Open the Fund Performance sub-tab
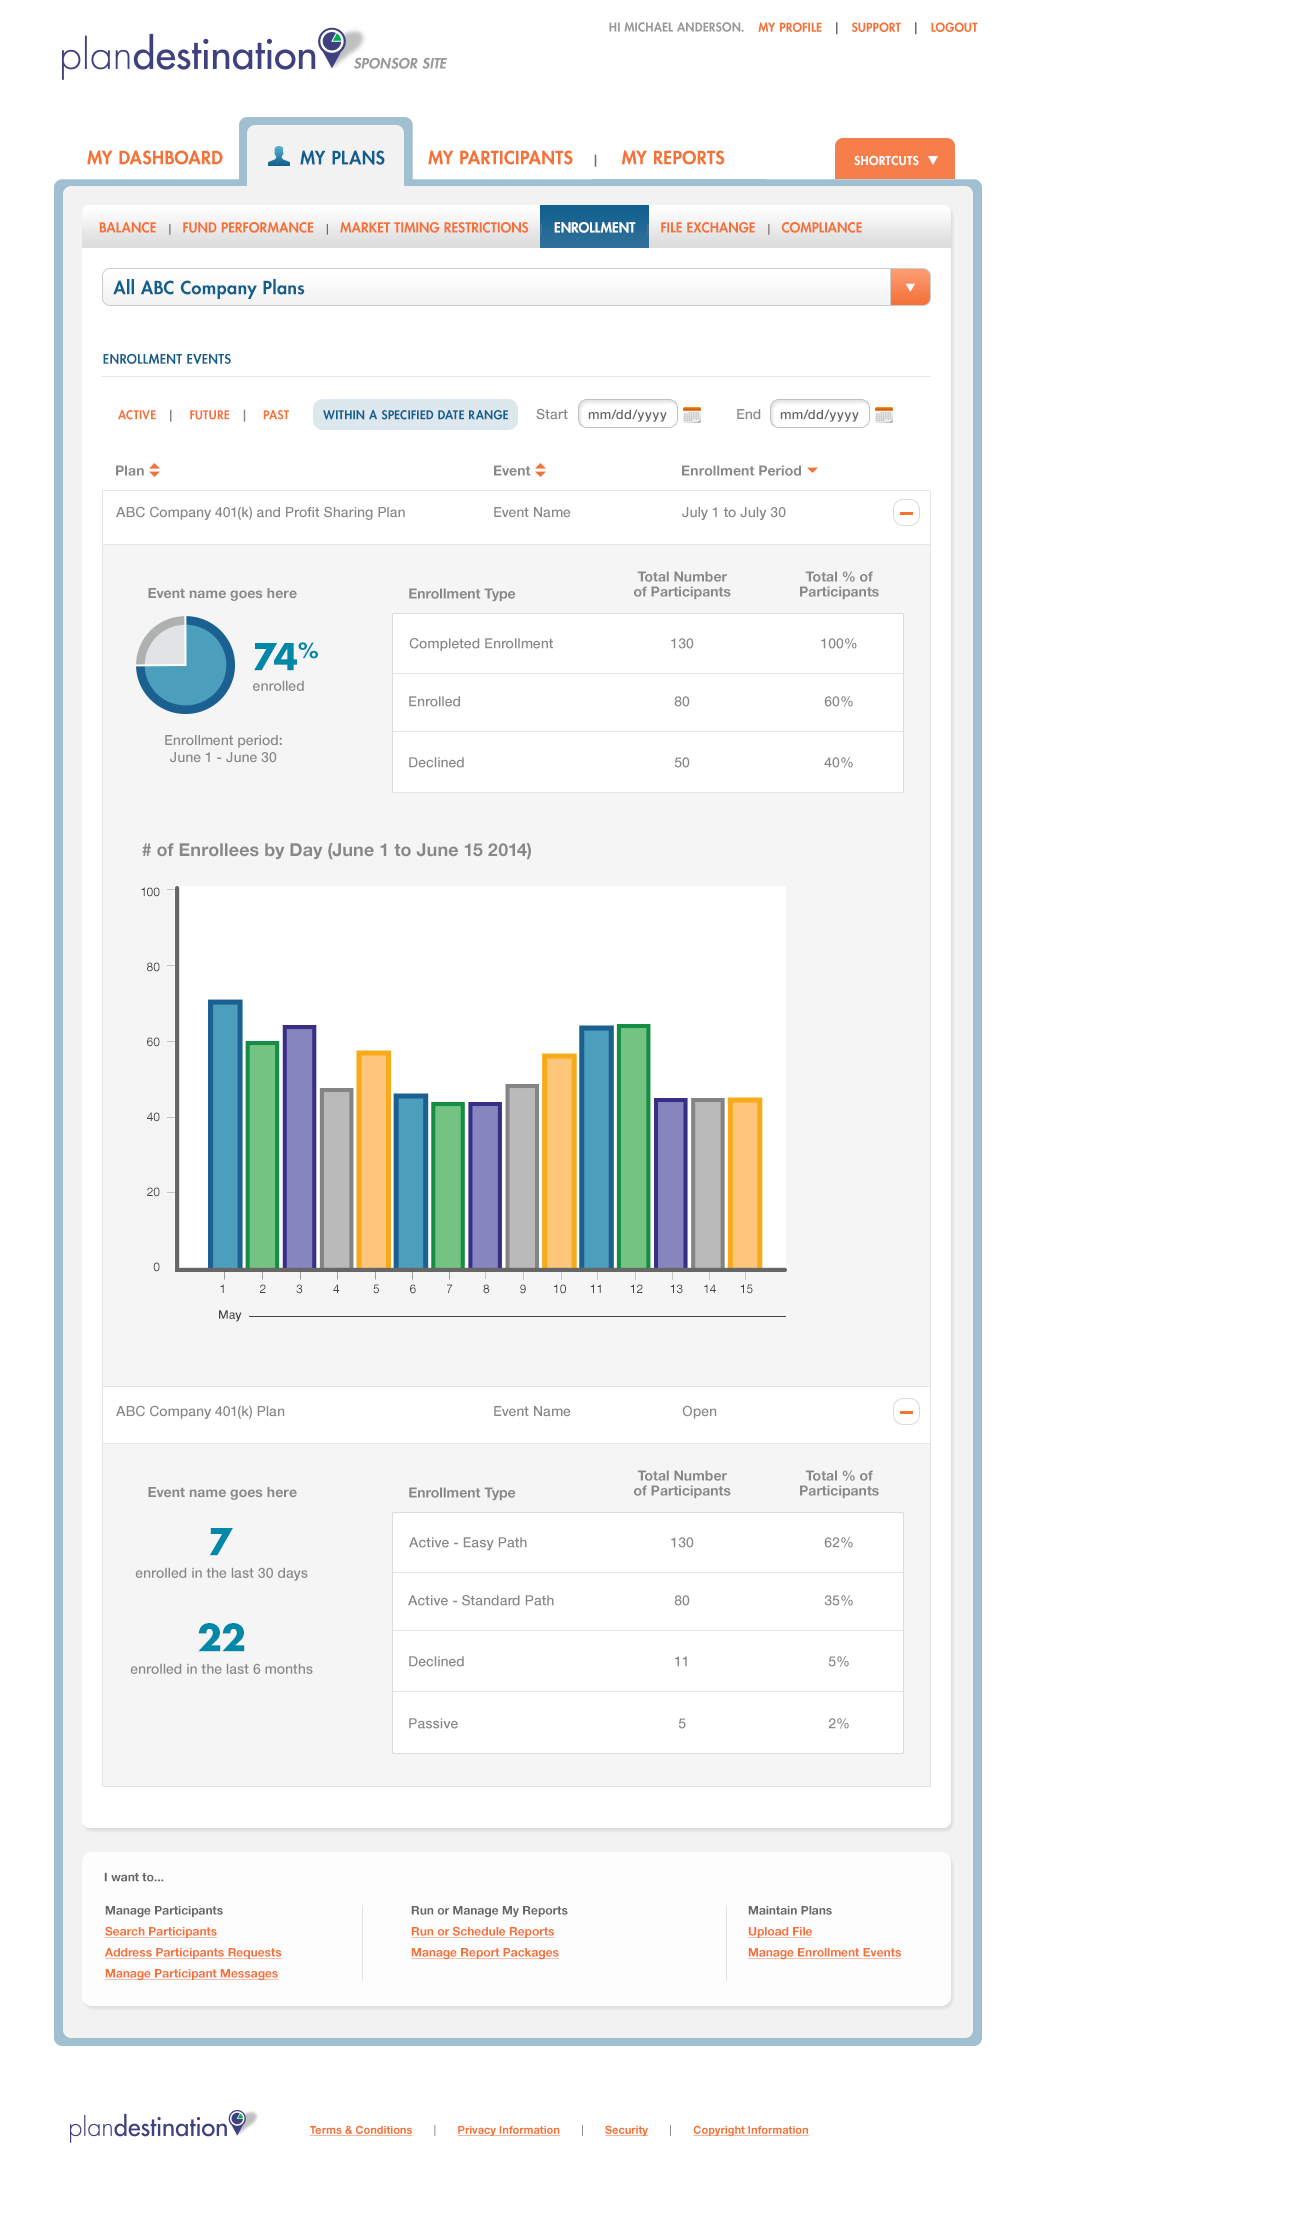 [248, 227]
